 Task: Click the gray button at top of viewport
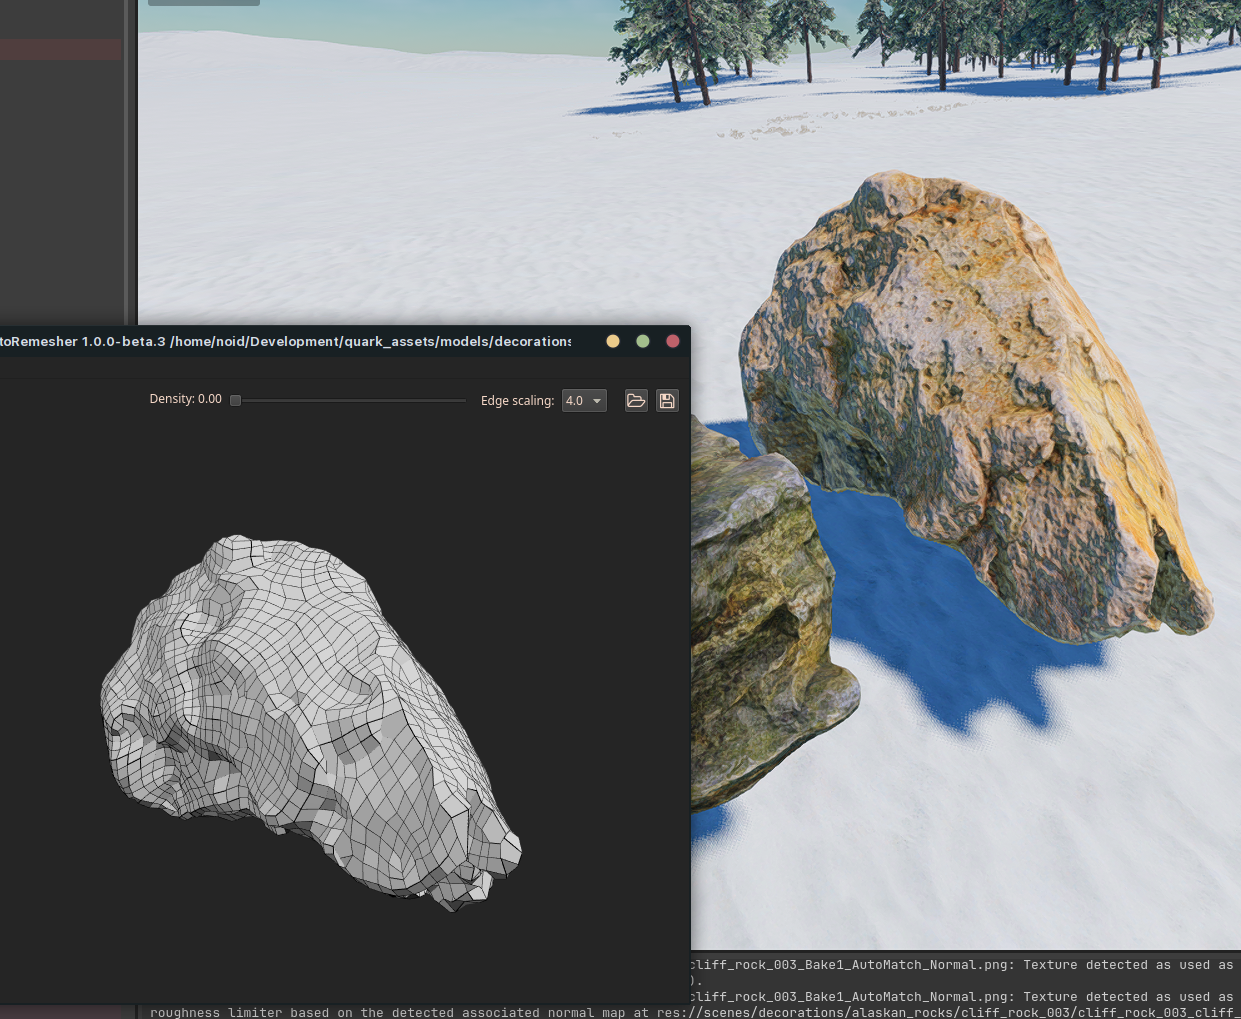coord(204,3)
